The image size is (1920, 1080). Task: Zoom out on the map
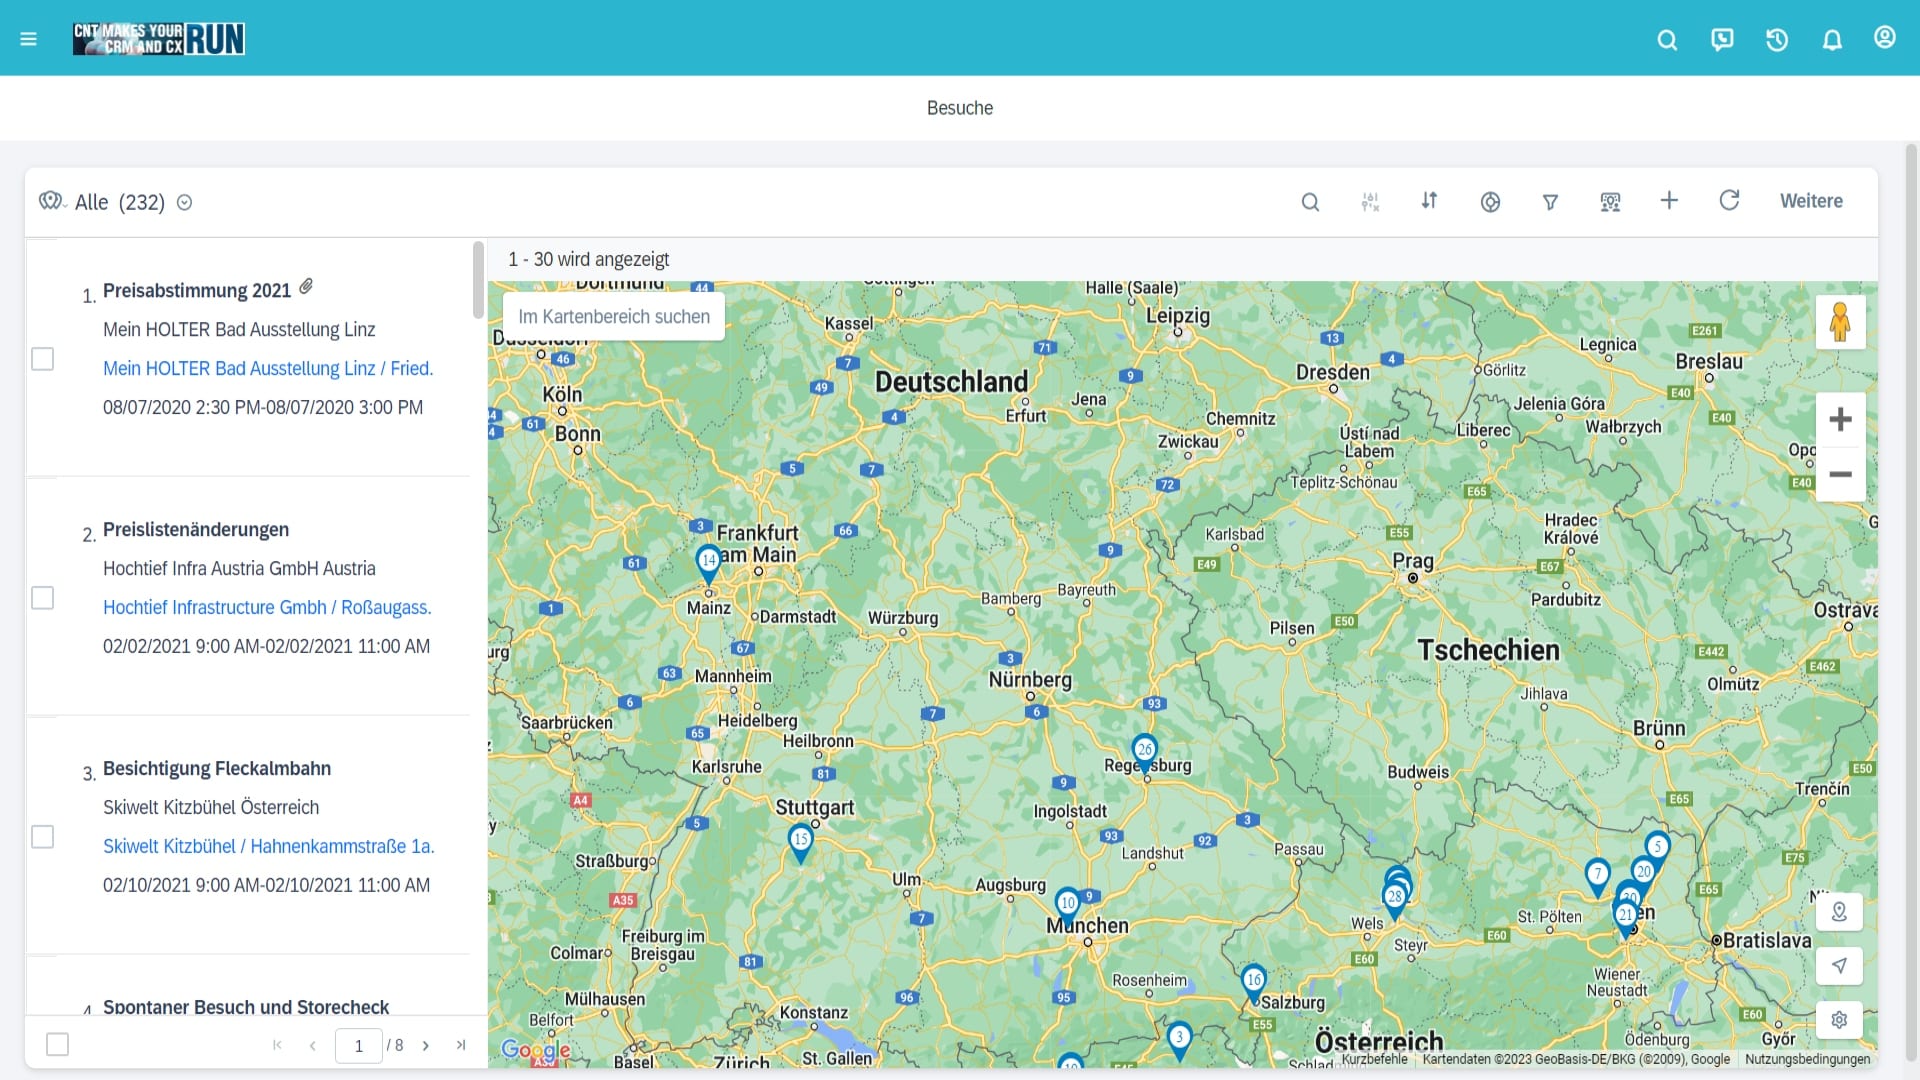click(1840, 475)
